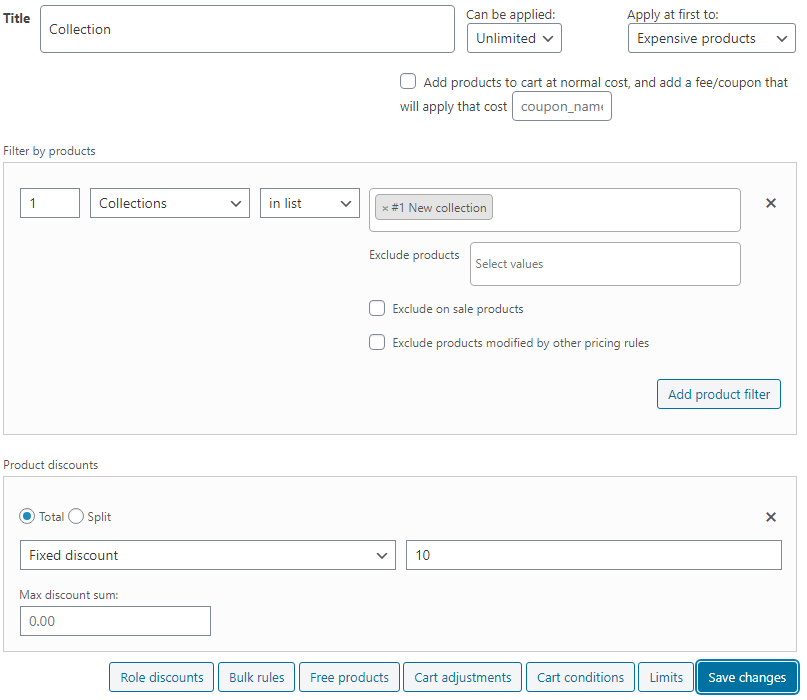Focus the Max discount sum field
Screen dimensions: 807x700
click(x=115, y=621)
